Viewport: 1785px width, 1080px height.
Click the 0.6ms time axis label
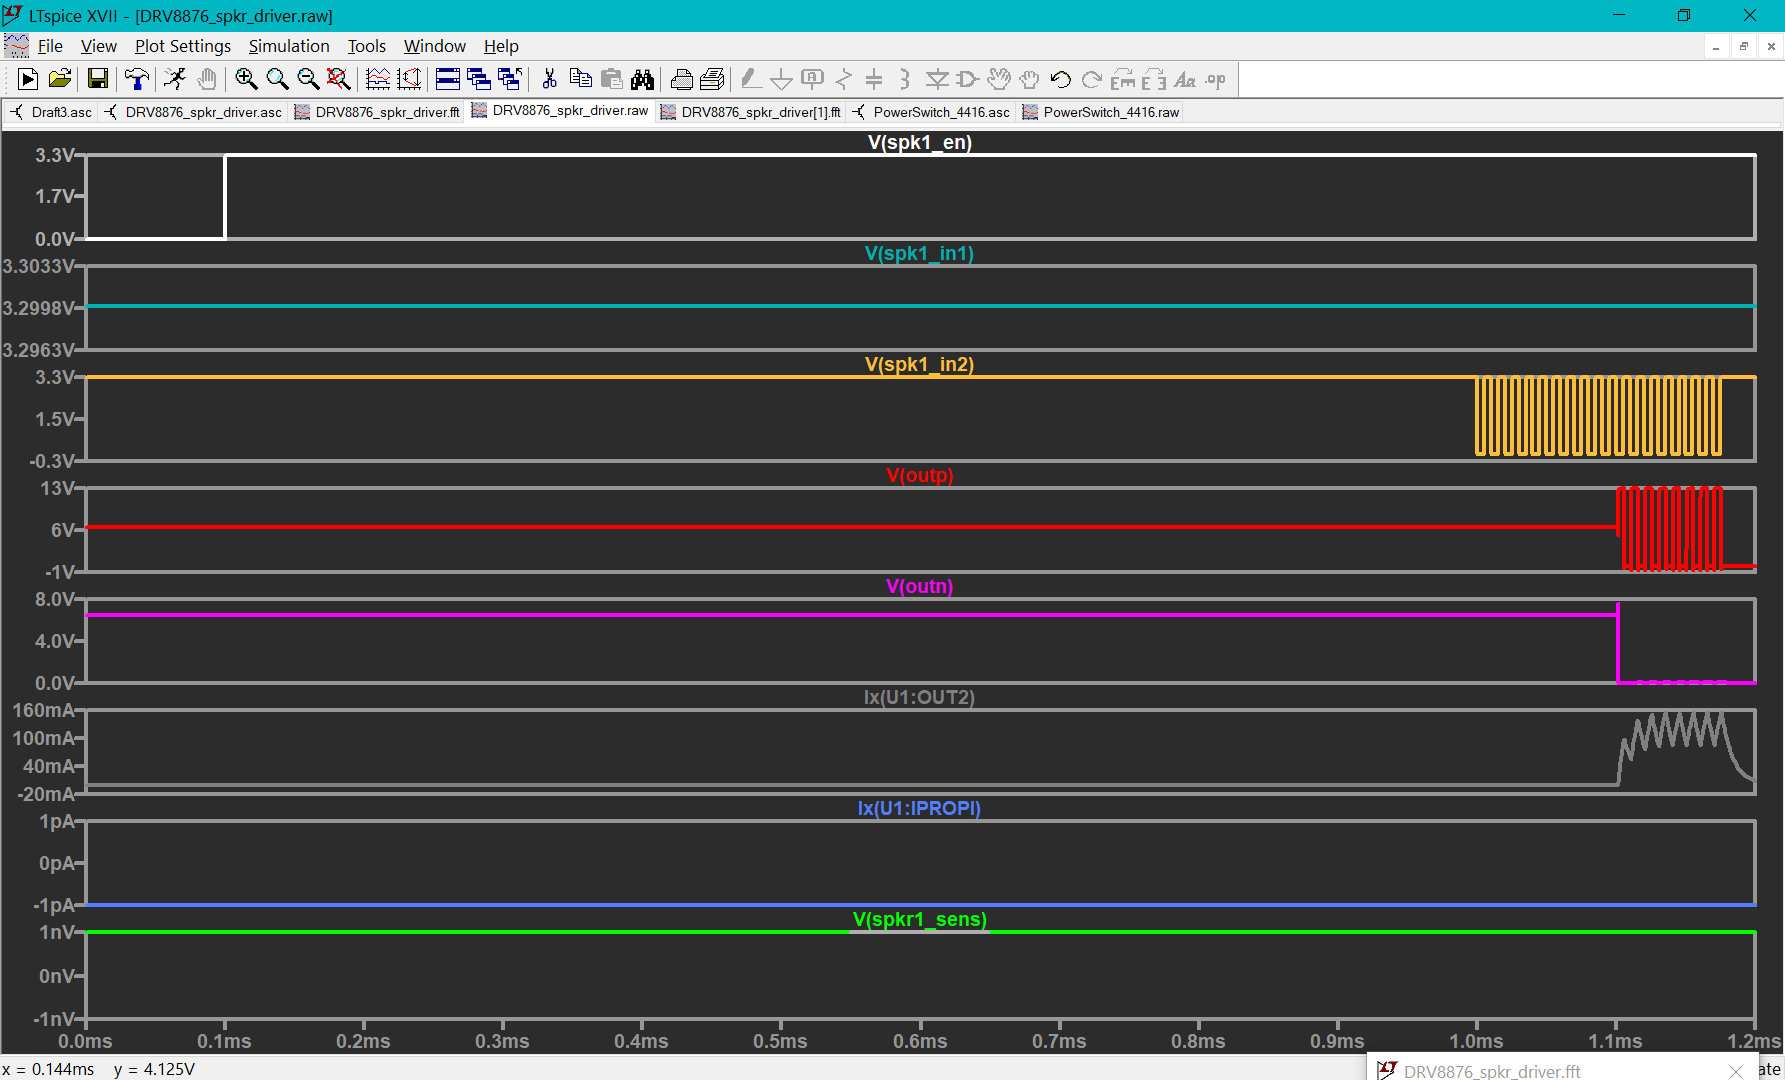tap(920, 1041)
